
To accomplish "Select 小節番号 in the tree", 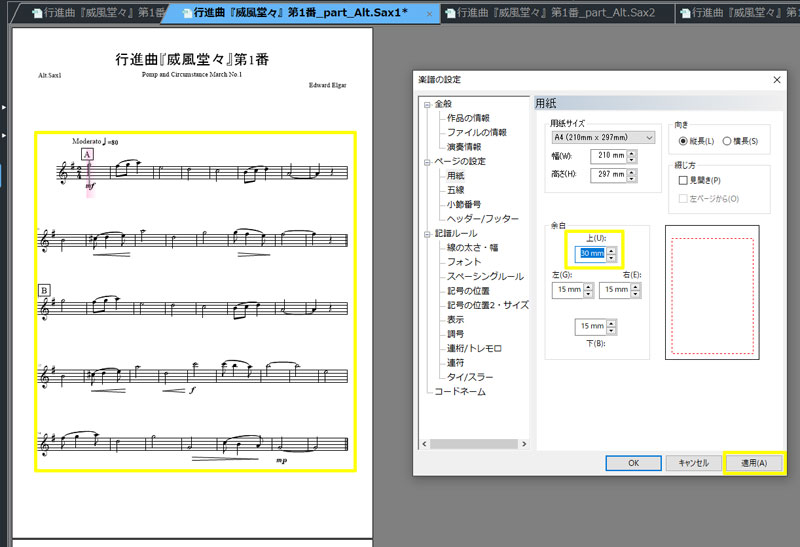I will pos(464,204).
